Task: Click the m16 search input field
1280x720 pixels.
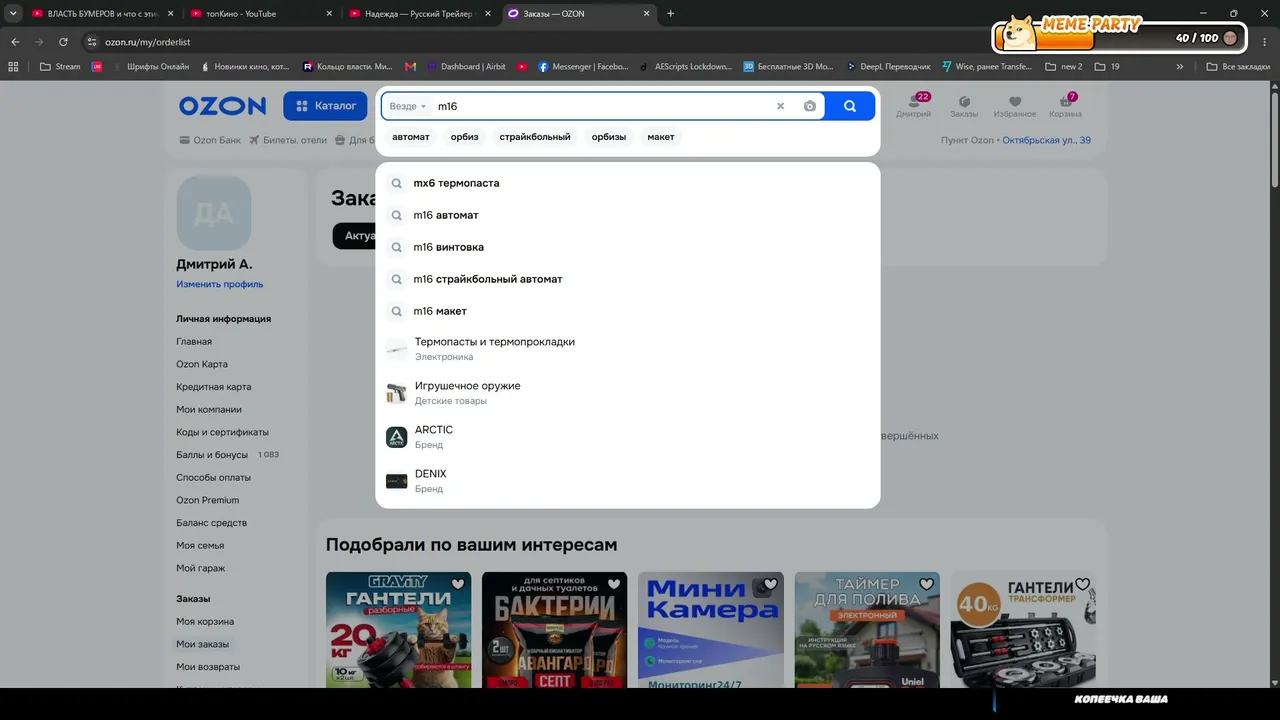Action: 603,106
